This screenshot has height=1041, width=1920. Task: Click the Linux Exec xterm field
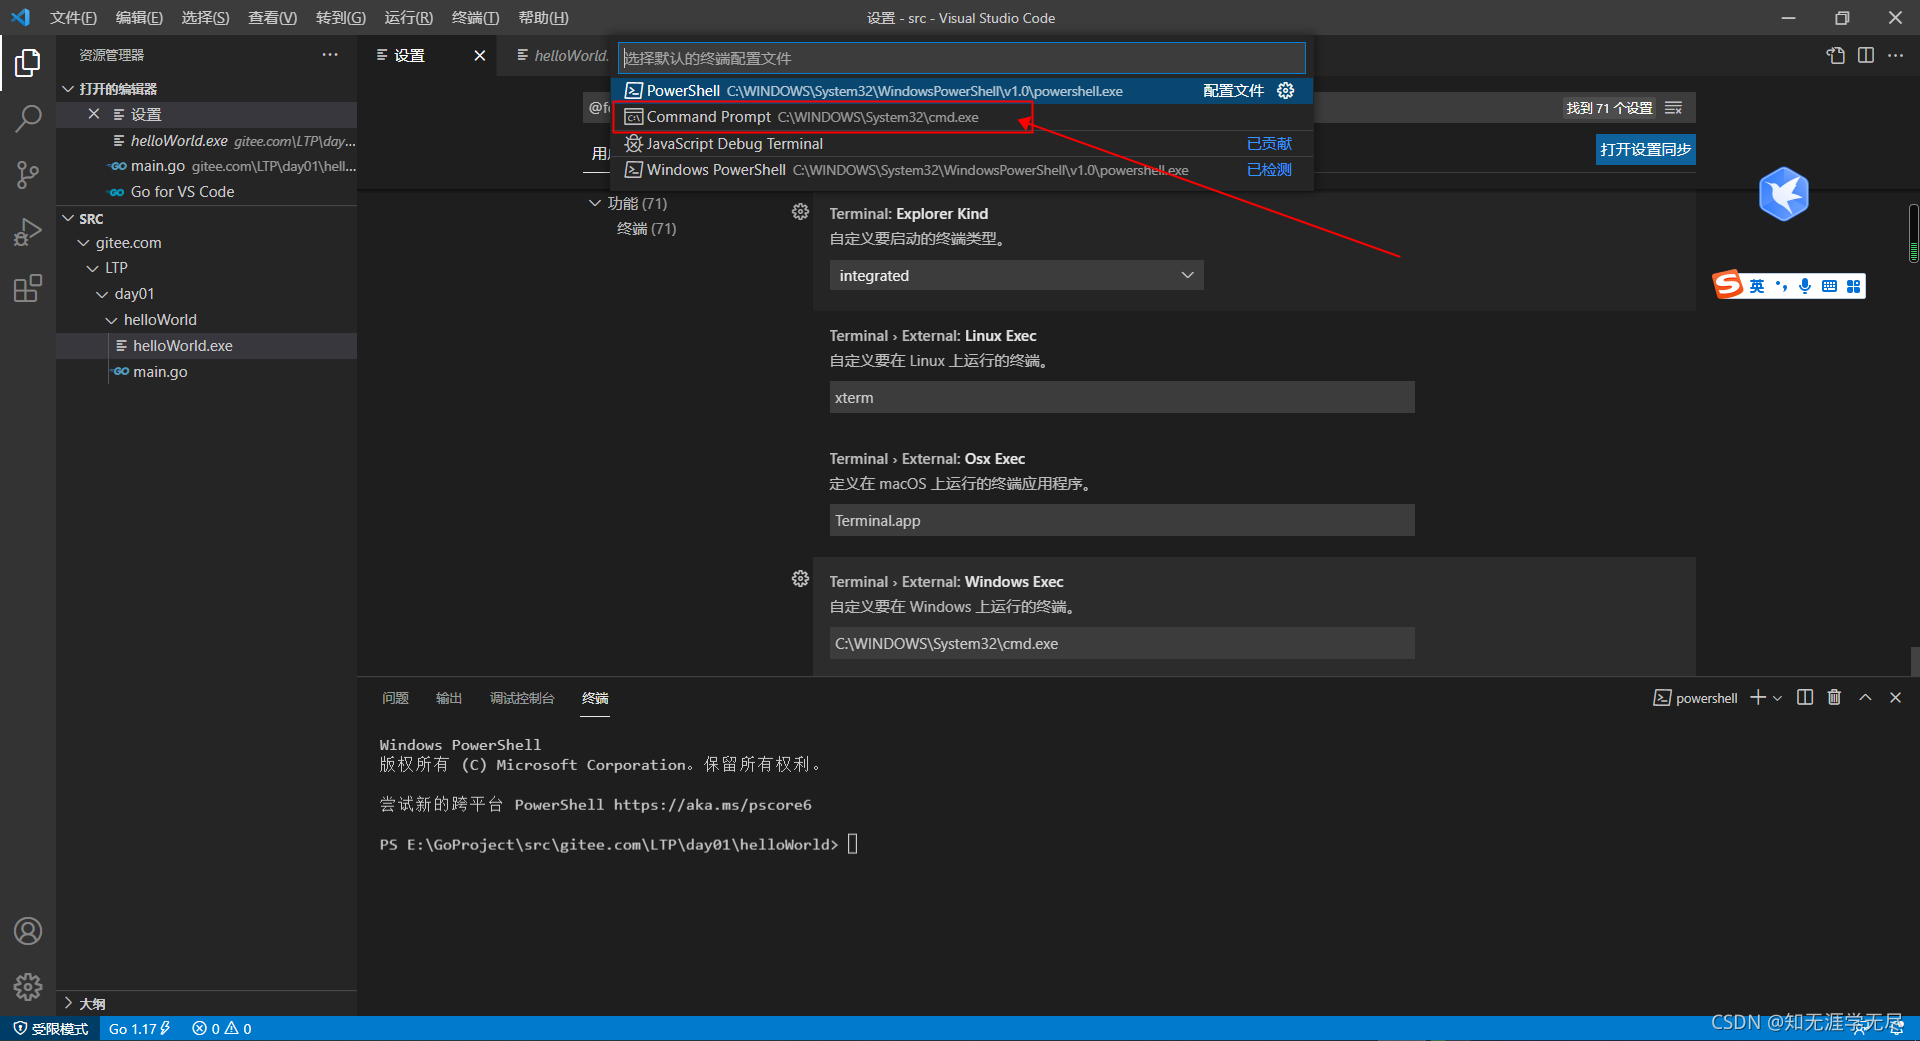pyautogui.click(x=1122, y=397)
